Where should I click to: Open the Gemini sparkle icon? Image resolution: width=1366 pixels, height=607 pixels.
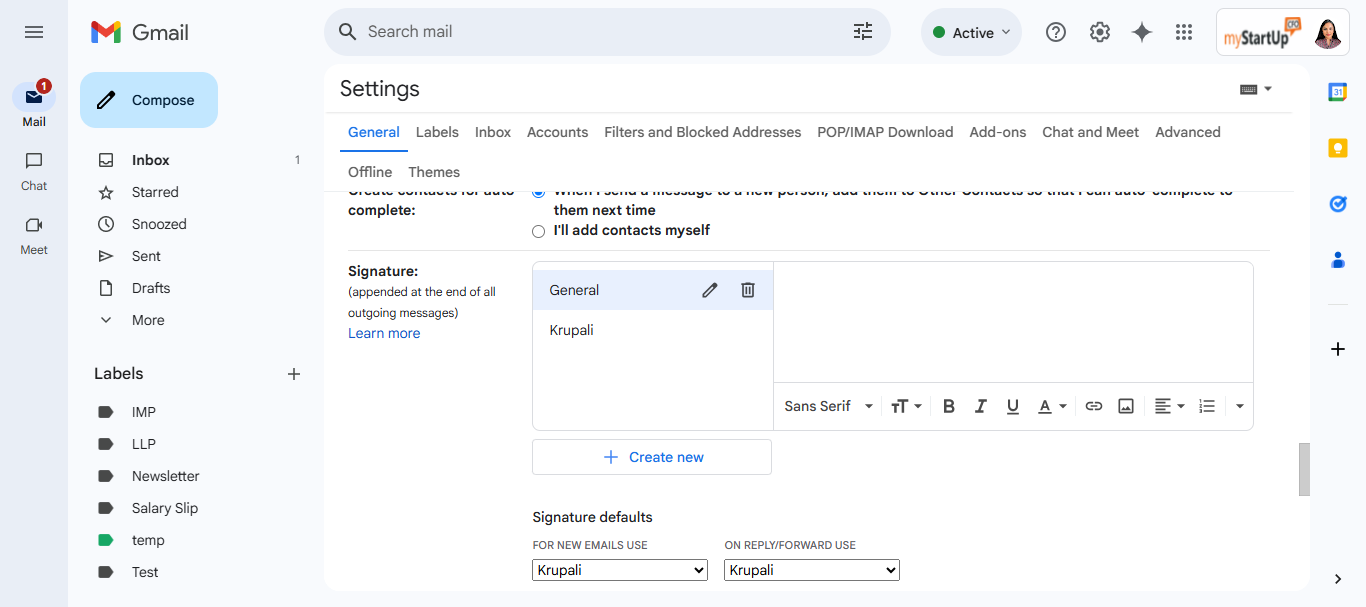point(1142,32)
